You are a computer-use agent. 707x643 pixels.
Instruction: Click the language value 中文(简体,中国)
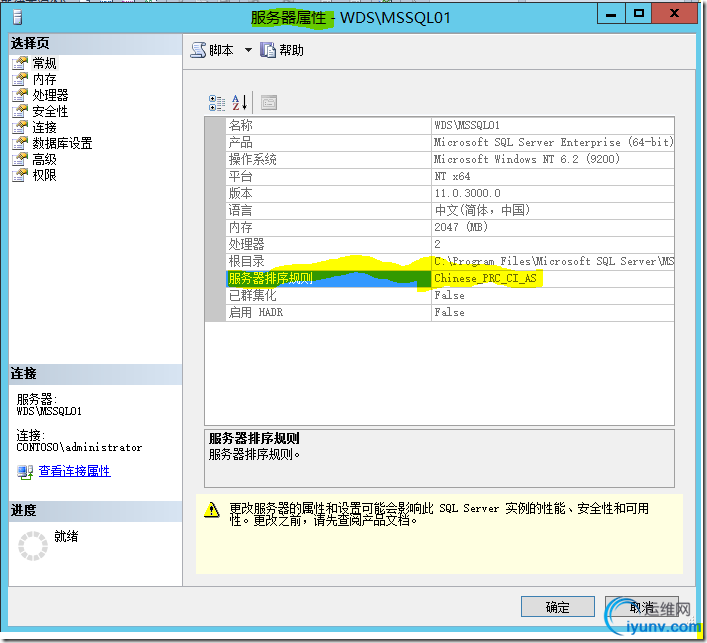(x=482, y=210)
